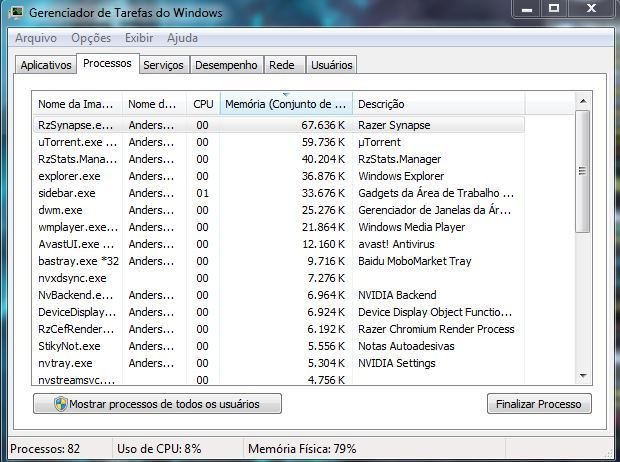The width and height of the screenshot is (620, 462).
Task: Sort by CPU column header
Action: [203, 104]
